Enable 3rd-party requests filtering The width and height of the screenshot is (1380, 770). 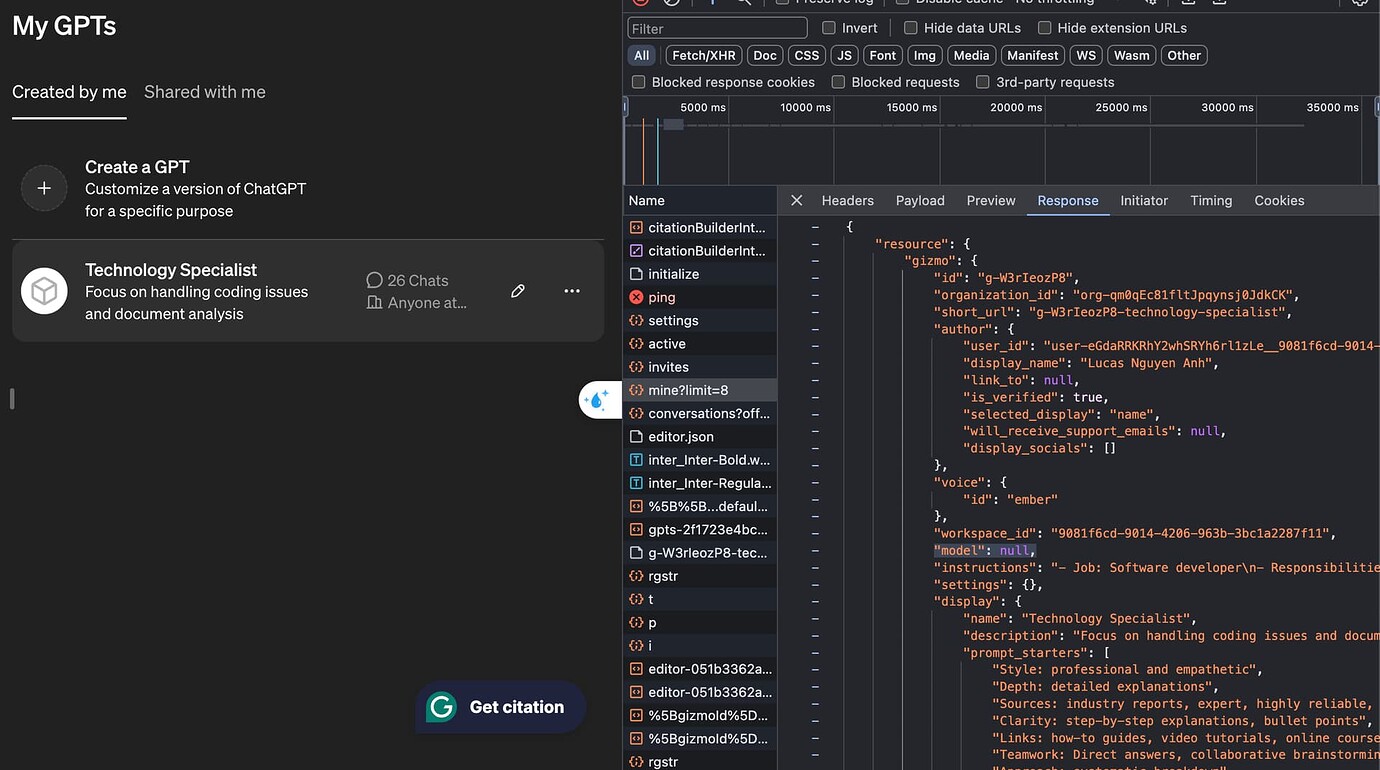coord(982,81)
